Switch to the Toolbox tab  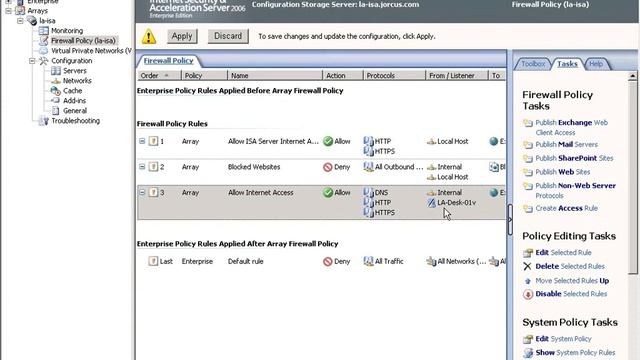click(533, 64)
